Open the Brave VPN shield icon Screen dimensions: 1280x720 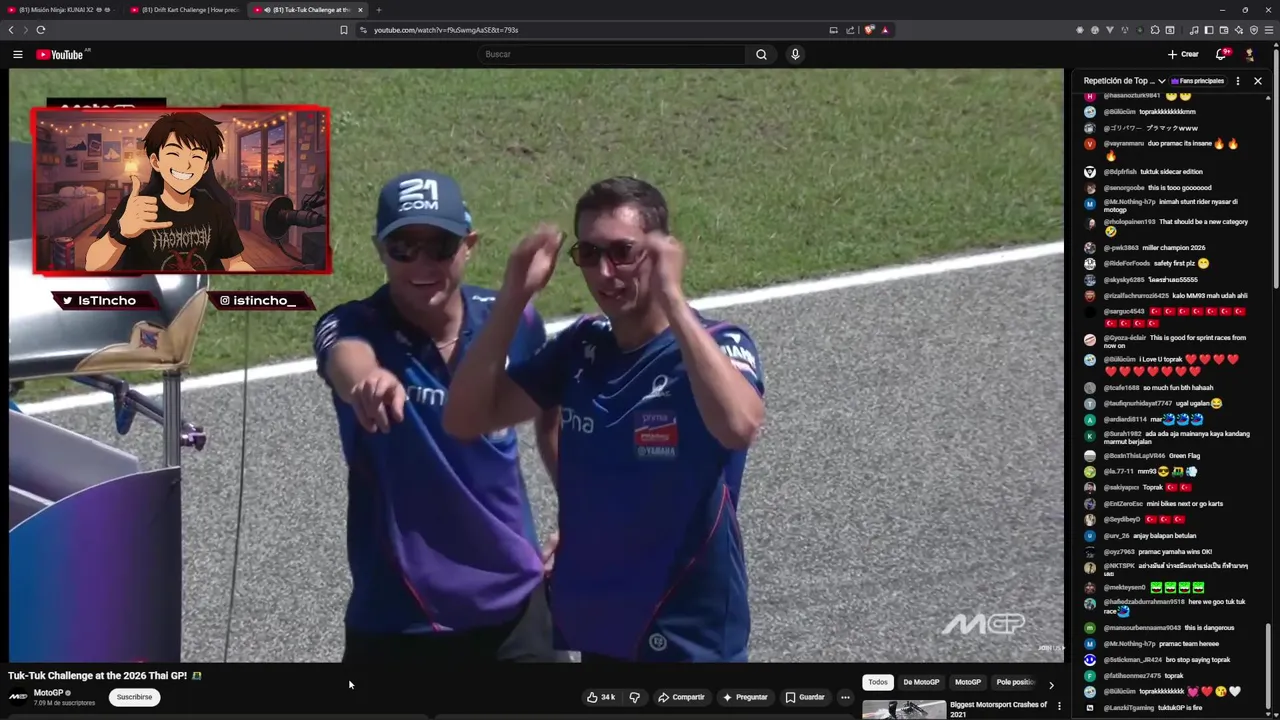pyautogui.click(x=1254, y=30)
